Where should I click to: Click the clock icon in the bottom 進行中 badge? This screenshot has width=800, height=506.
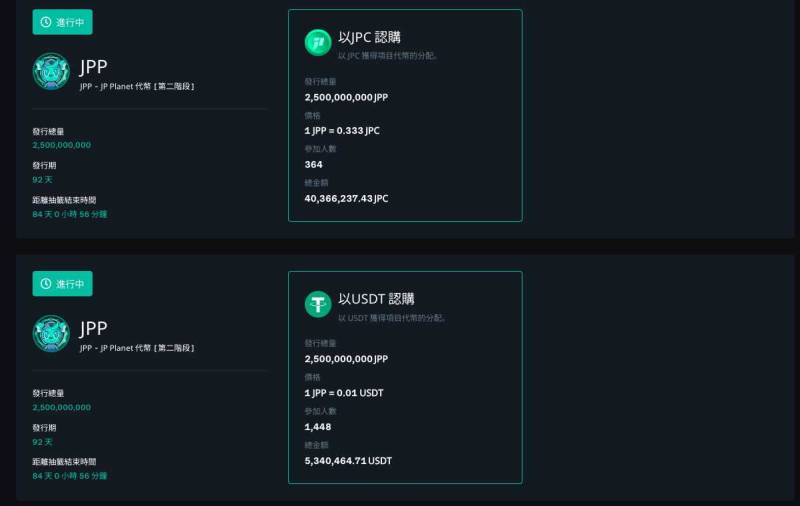pos(46,284)
